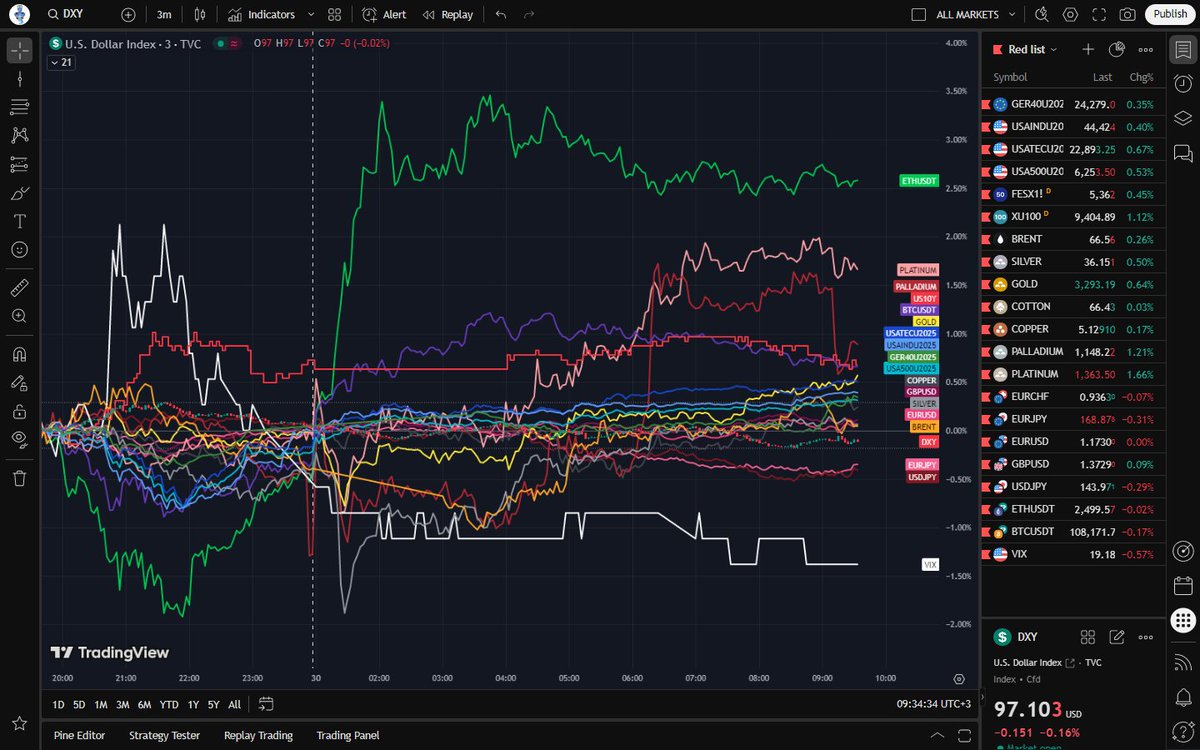The height and width of the screenshot is (750, 1200).
Task: Remove all drawings with trash icon
Action: tap(20, 478)
